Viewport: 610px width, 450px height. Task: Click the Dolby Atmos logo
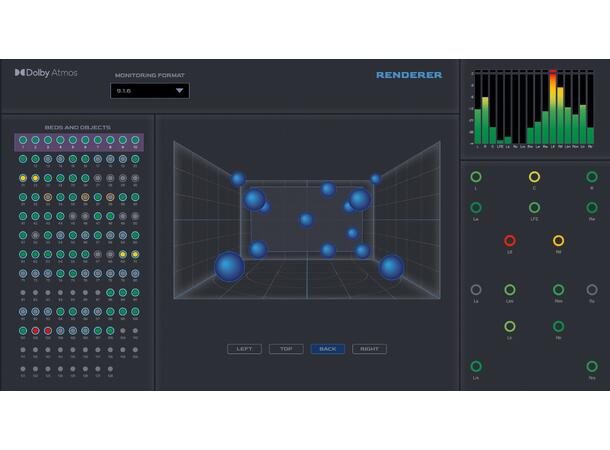click(46, 73)
